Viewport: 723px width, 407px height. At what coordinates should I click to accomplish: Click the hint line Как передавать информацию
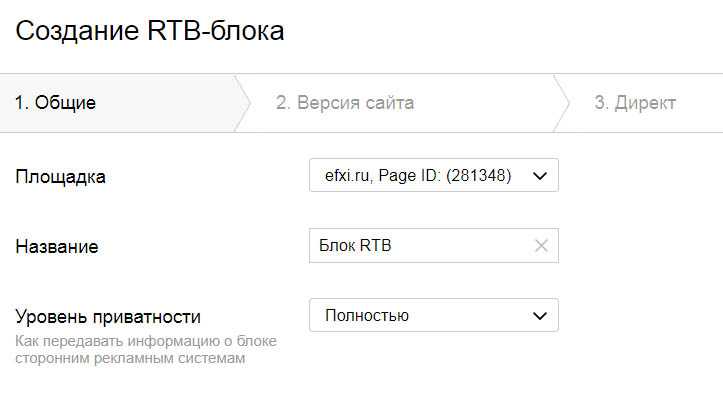146,342
